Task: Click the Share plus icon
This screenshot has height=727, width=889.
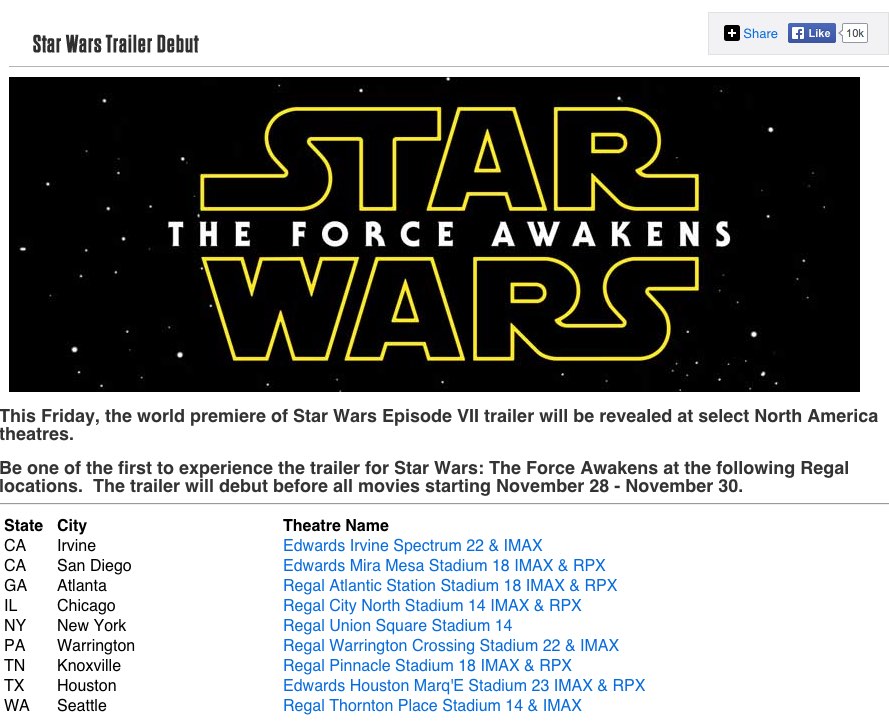Action: [731, 33]
